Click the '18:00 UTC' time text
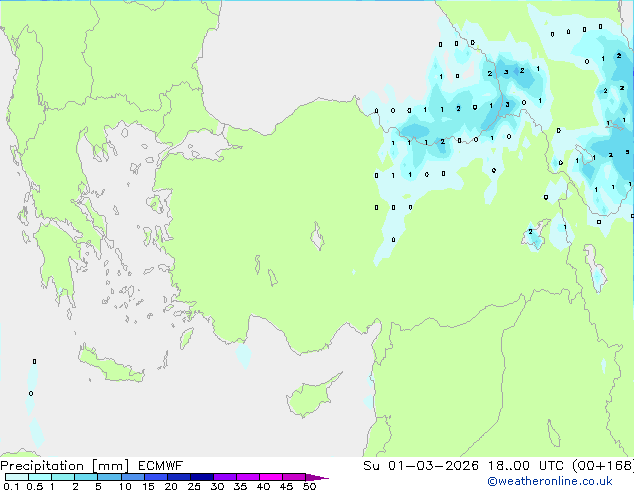Screen dimensions: 634x490 tap(526, 466)
